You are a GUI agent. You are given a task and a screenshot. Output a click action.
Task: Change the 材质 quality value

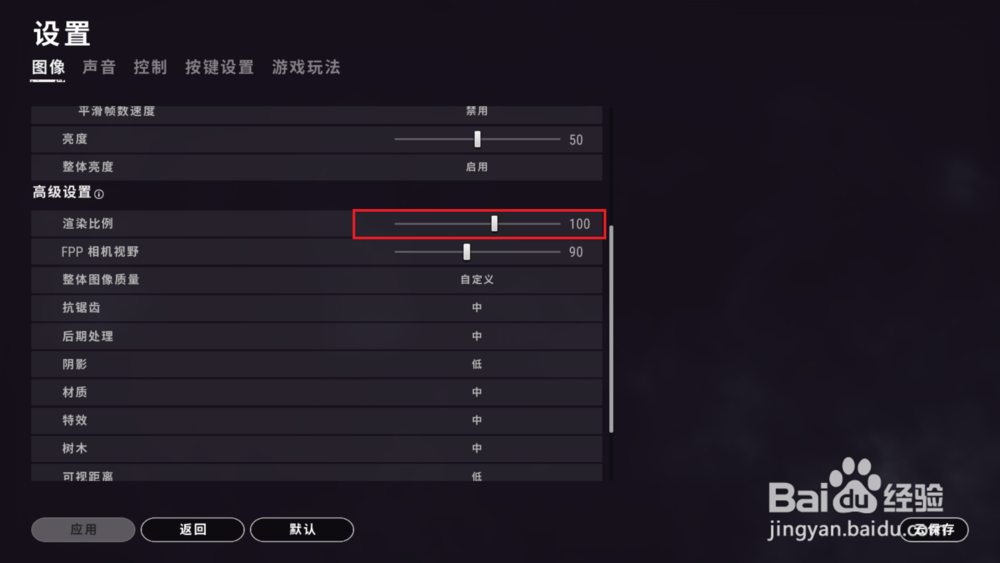click(476, 392)
